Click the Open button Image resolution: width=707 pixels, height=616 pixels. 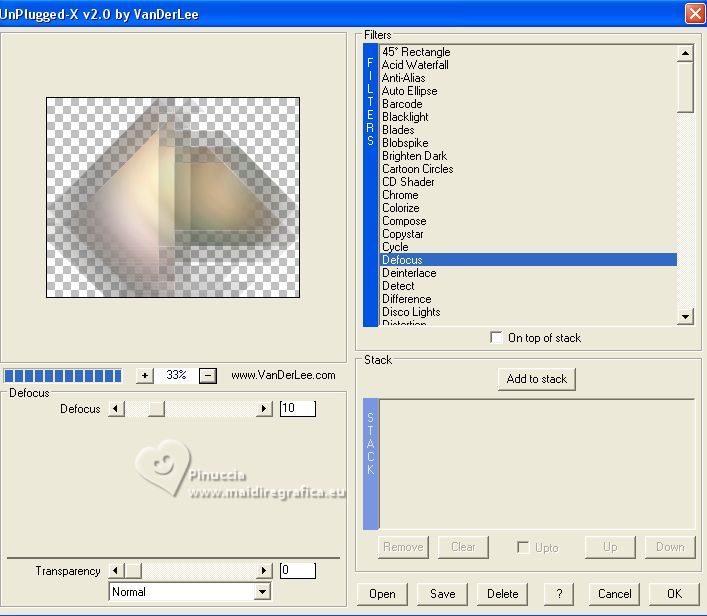click(382, 593)
